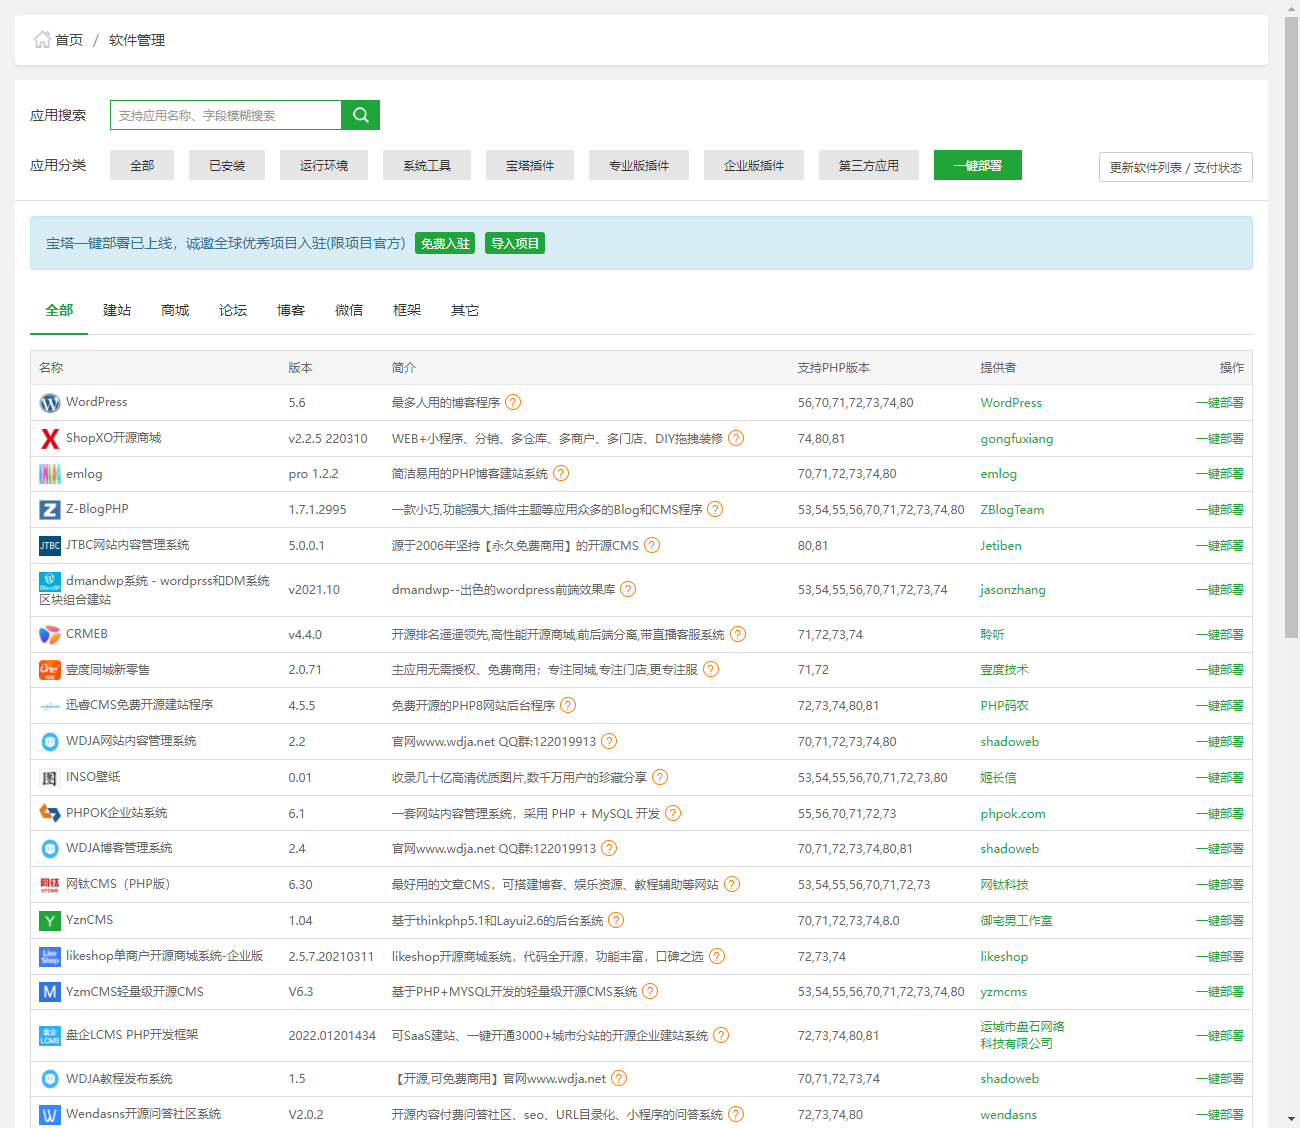Open the 已安装 category filter
This screenshot has height=1128, width=1300.
click(227, 166)
